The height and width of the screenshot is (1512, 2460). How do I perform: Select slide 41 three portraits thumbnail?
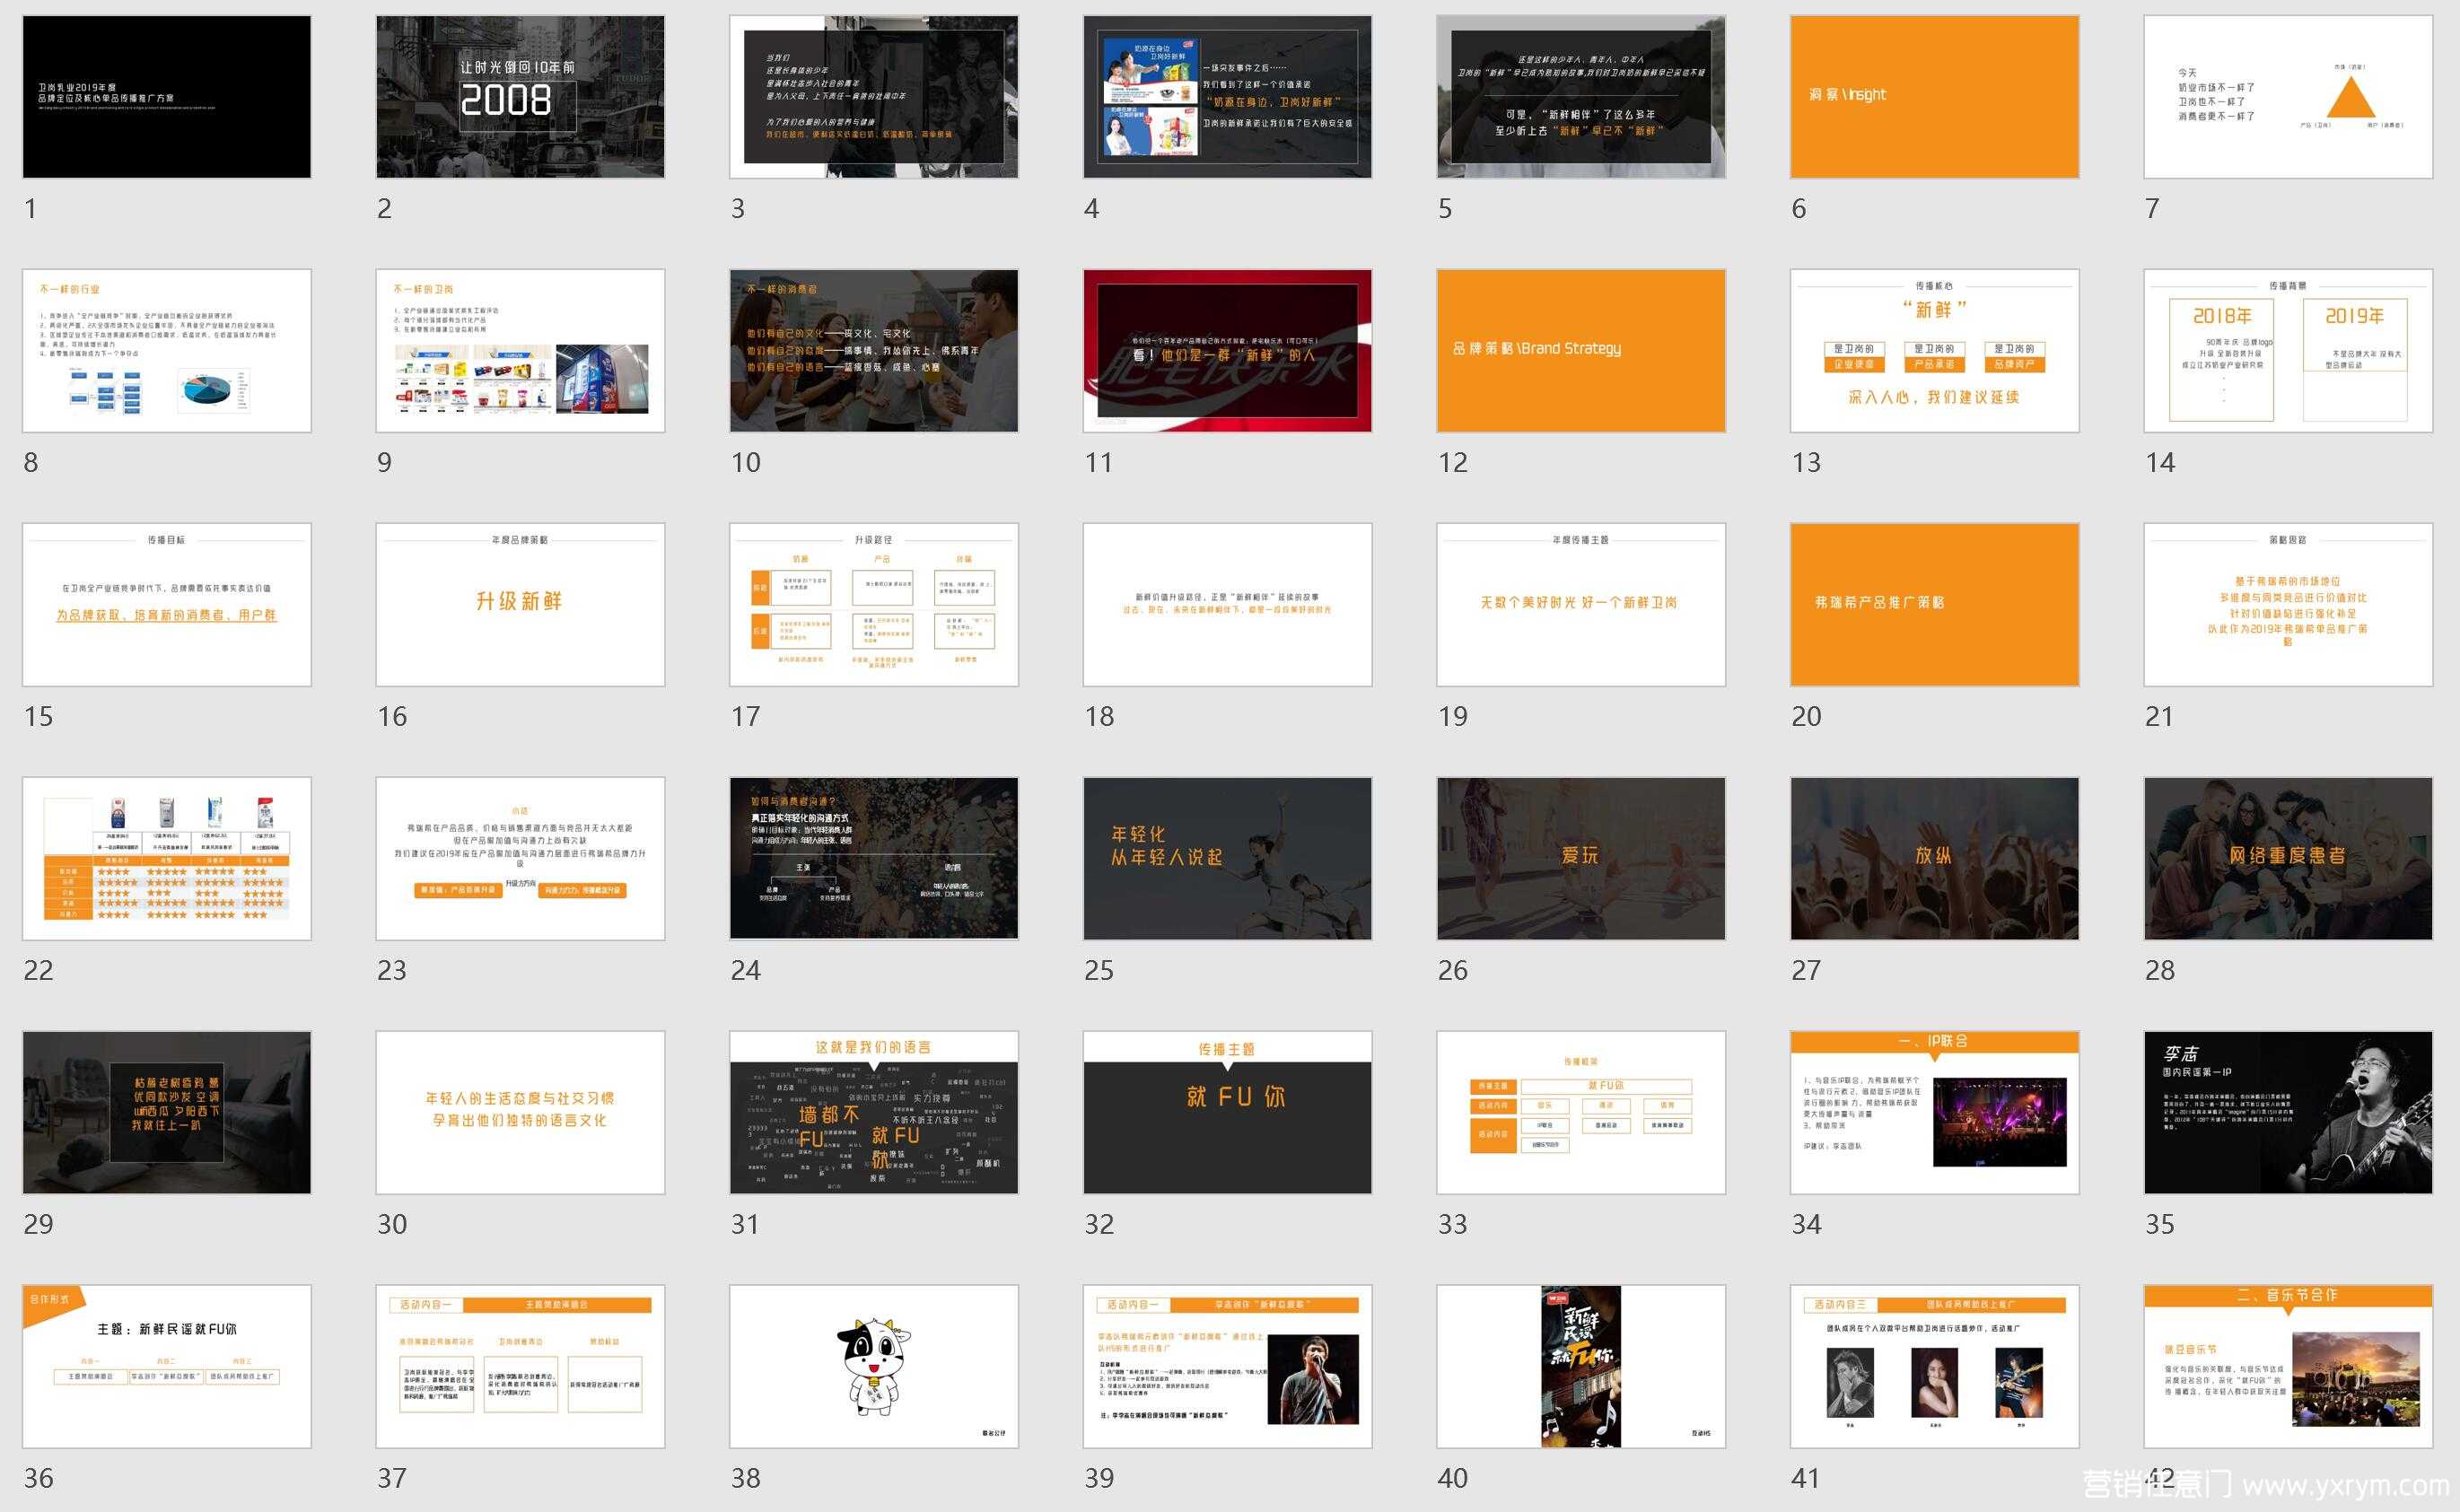tap(1934, 1367)
